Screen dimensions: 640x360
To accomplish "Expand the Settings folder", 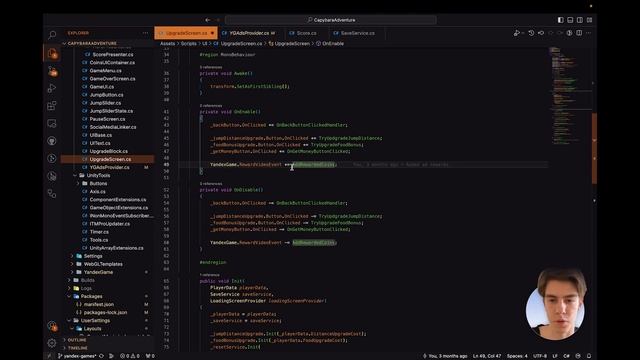I will tap(93, 256).
